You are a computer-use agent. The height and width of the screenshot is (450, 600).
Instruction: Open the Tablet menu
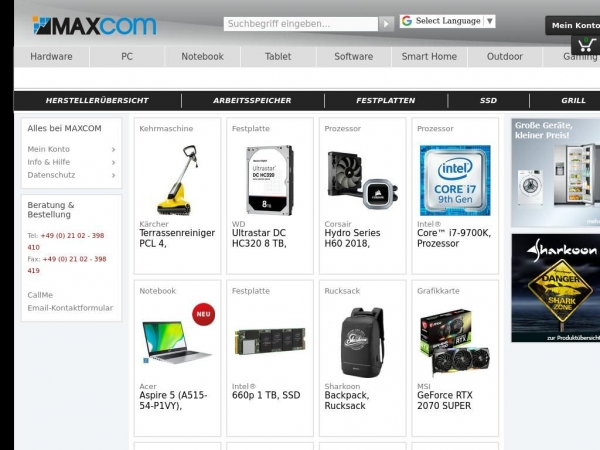click(278, 57)
